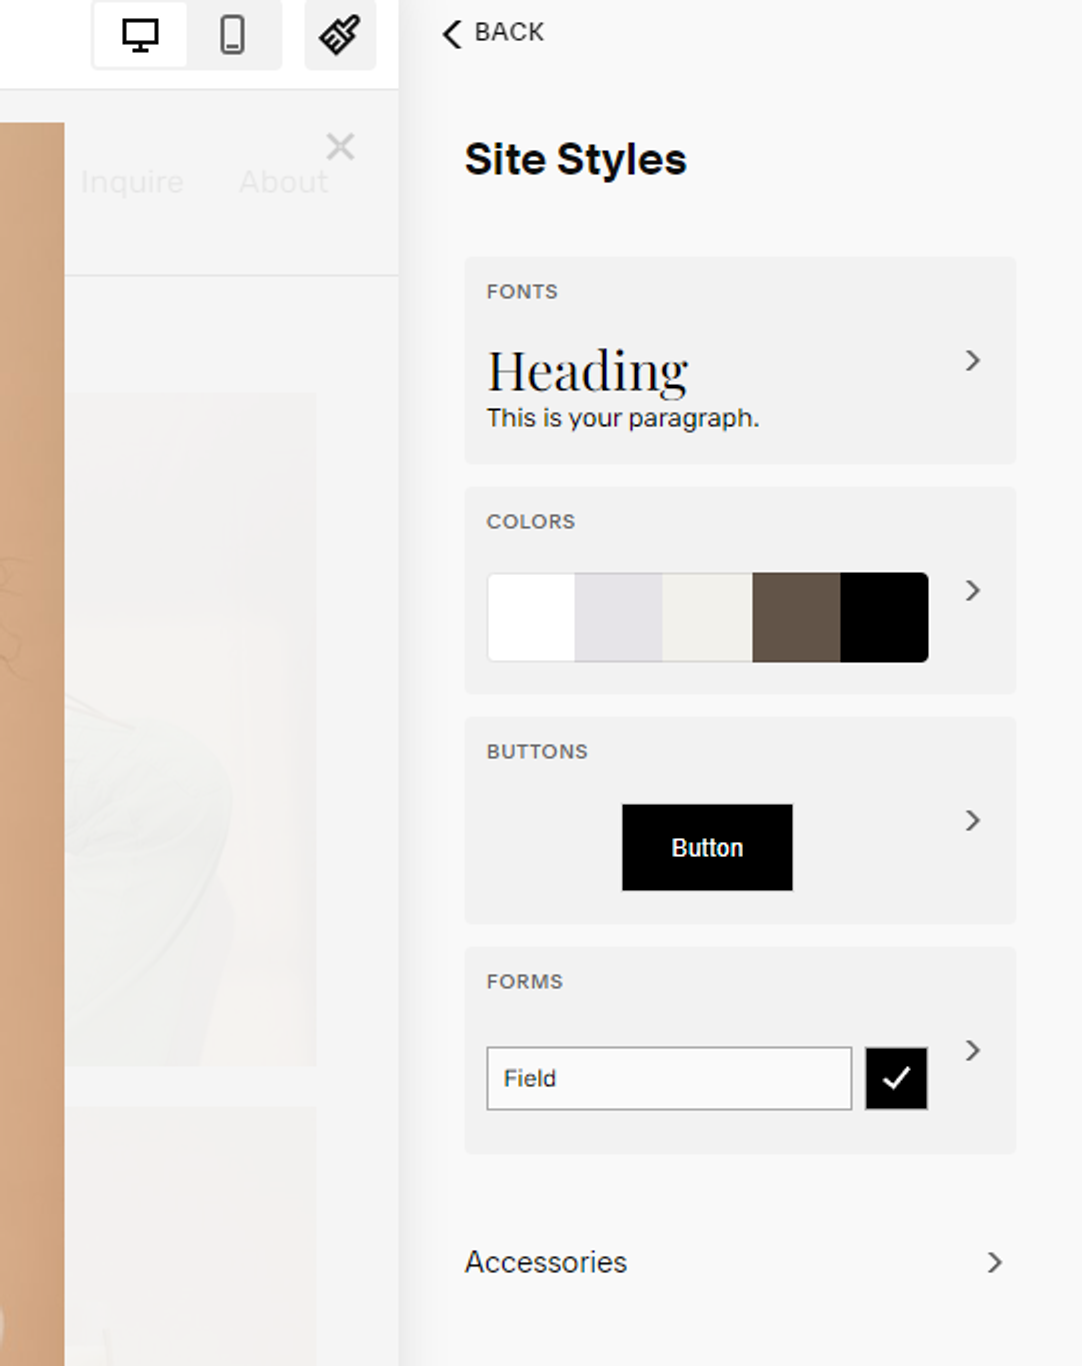The image size is (1082, 1366).
Task: Click the BUTTONS section label
Action: pos(537,752)
